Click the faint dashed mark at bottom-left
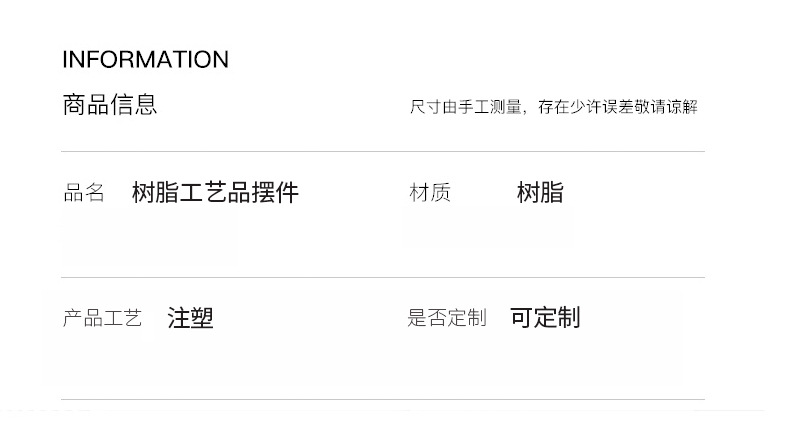The width and height of the screenshot is (790, 446). (50, 410)
